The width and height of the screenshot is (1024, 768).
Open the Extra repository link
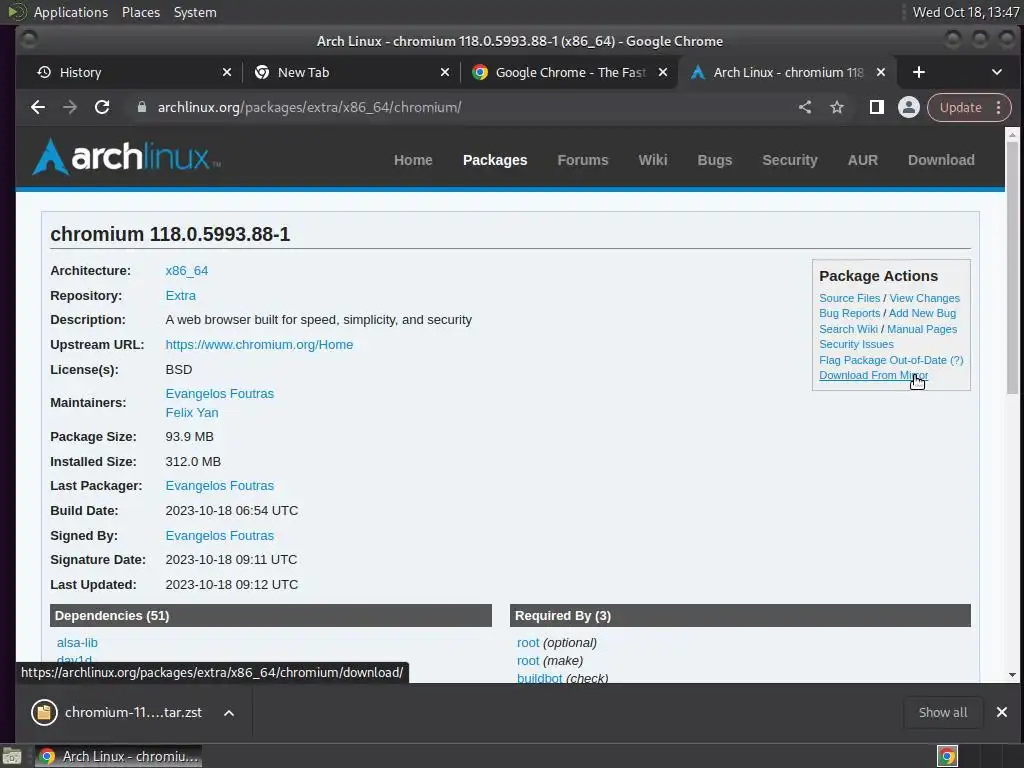(180, 295)
